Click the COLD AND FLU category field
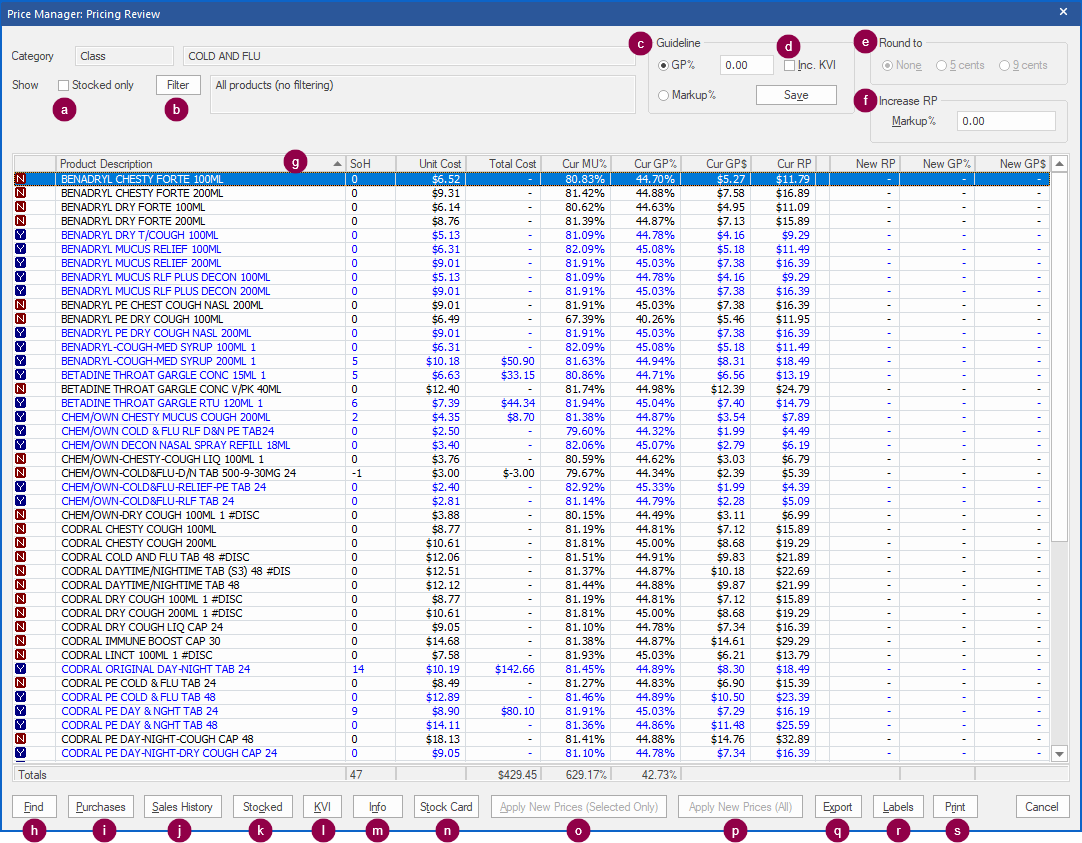The width and height of the screenshot is (1082, 843). coord(409,56)
